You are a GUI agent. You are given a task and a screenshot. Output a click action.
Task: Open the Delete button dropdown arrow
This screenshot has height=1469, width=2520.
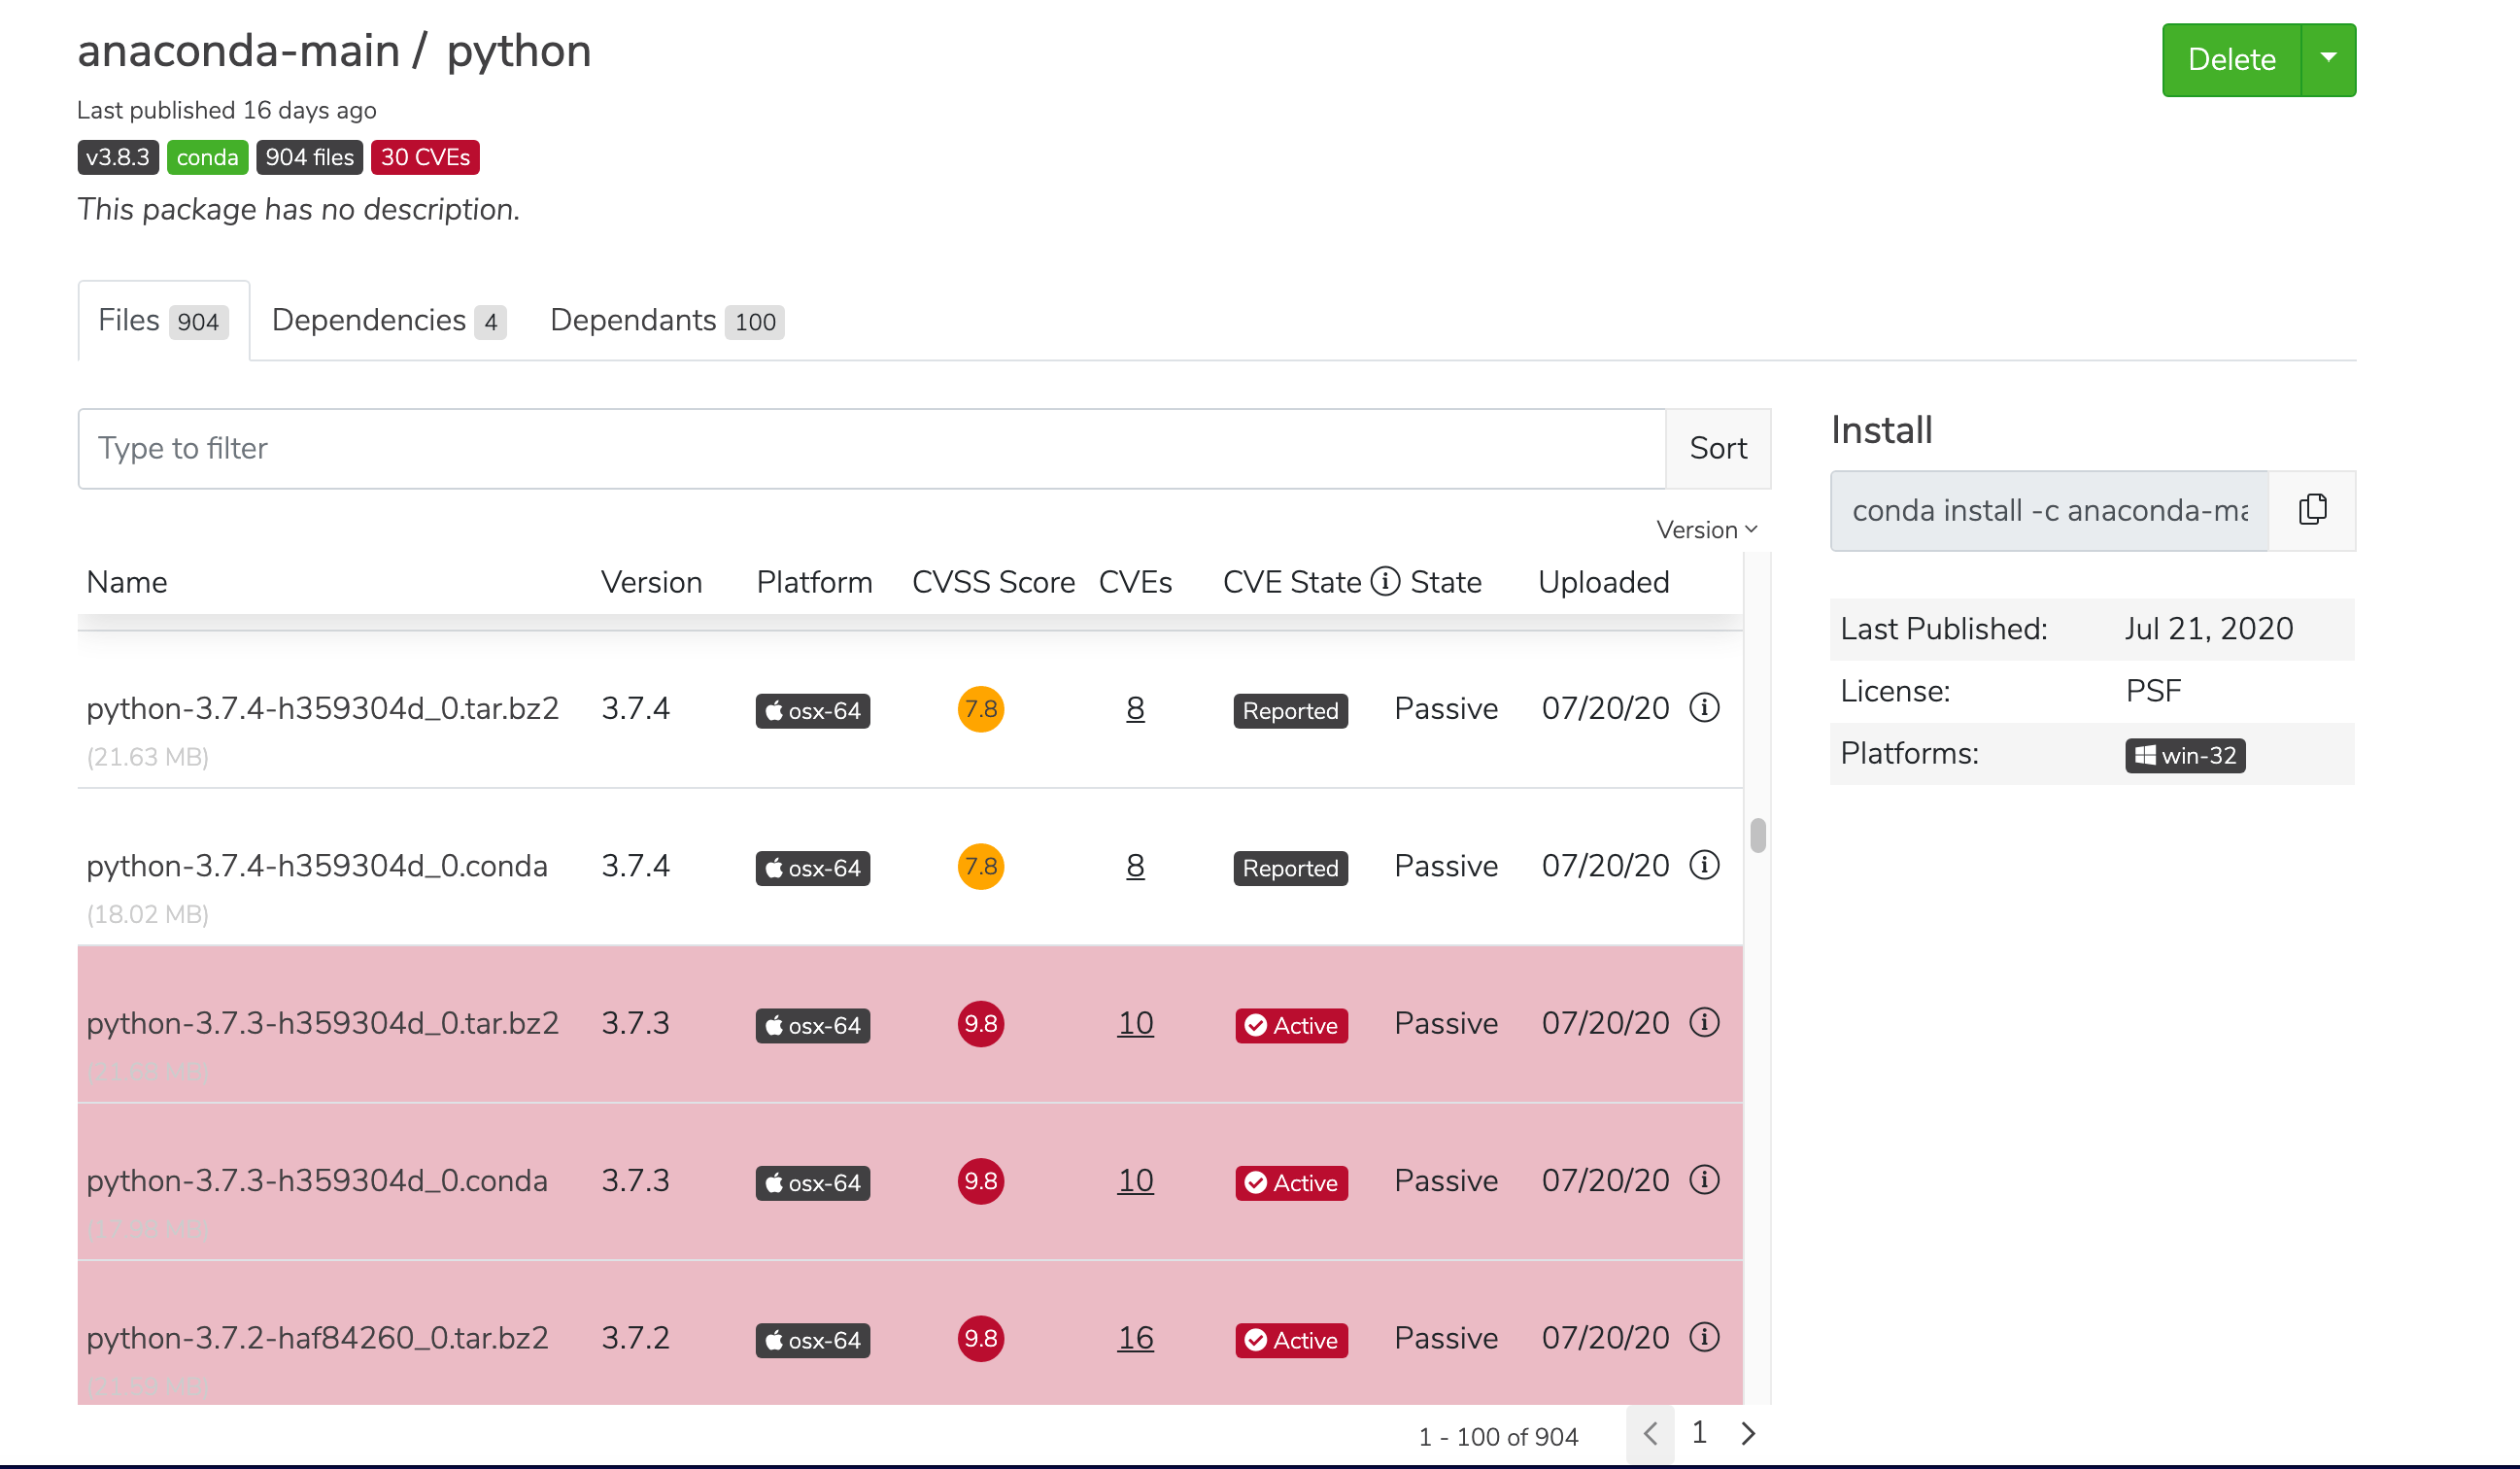coord(2328,59)
